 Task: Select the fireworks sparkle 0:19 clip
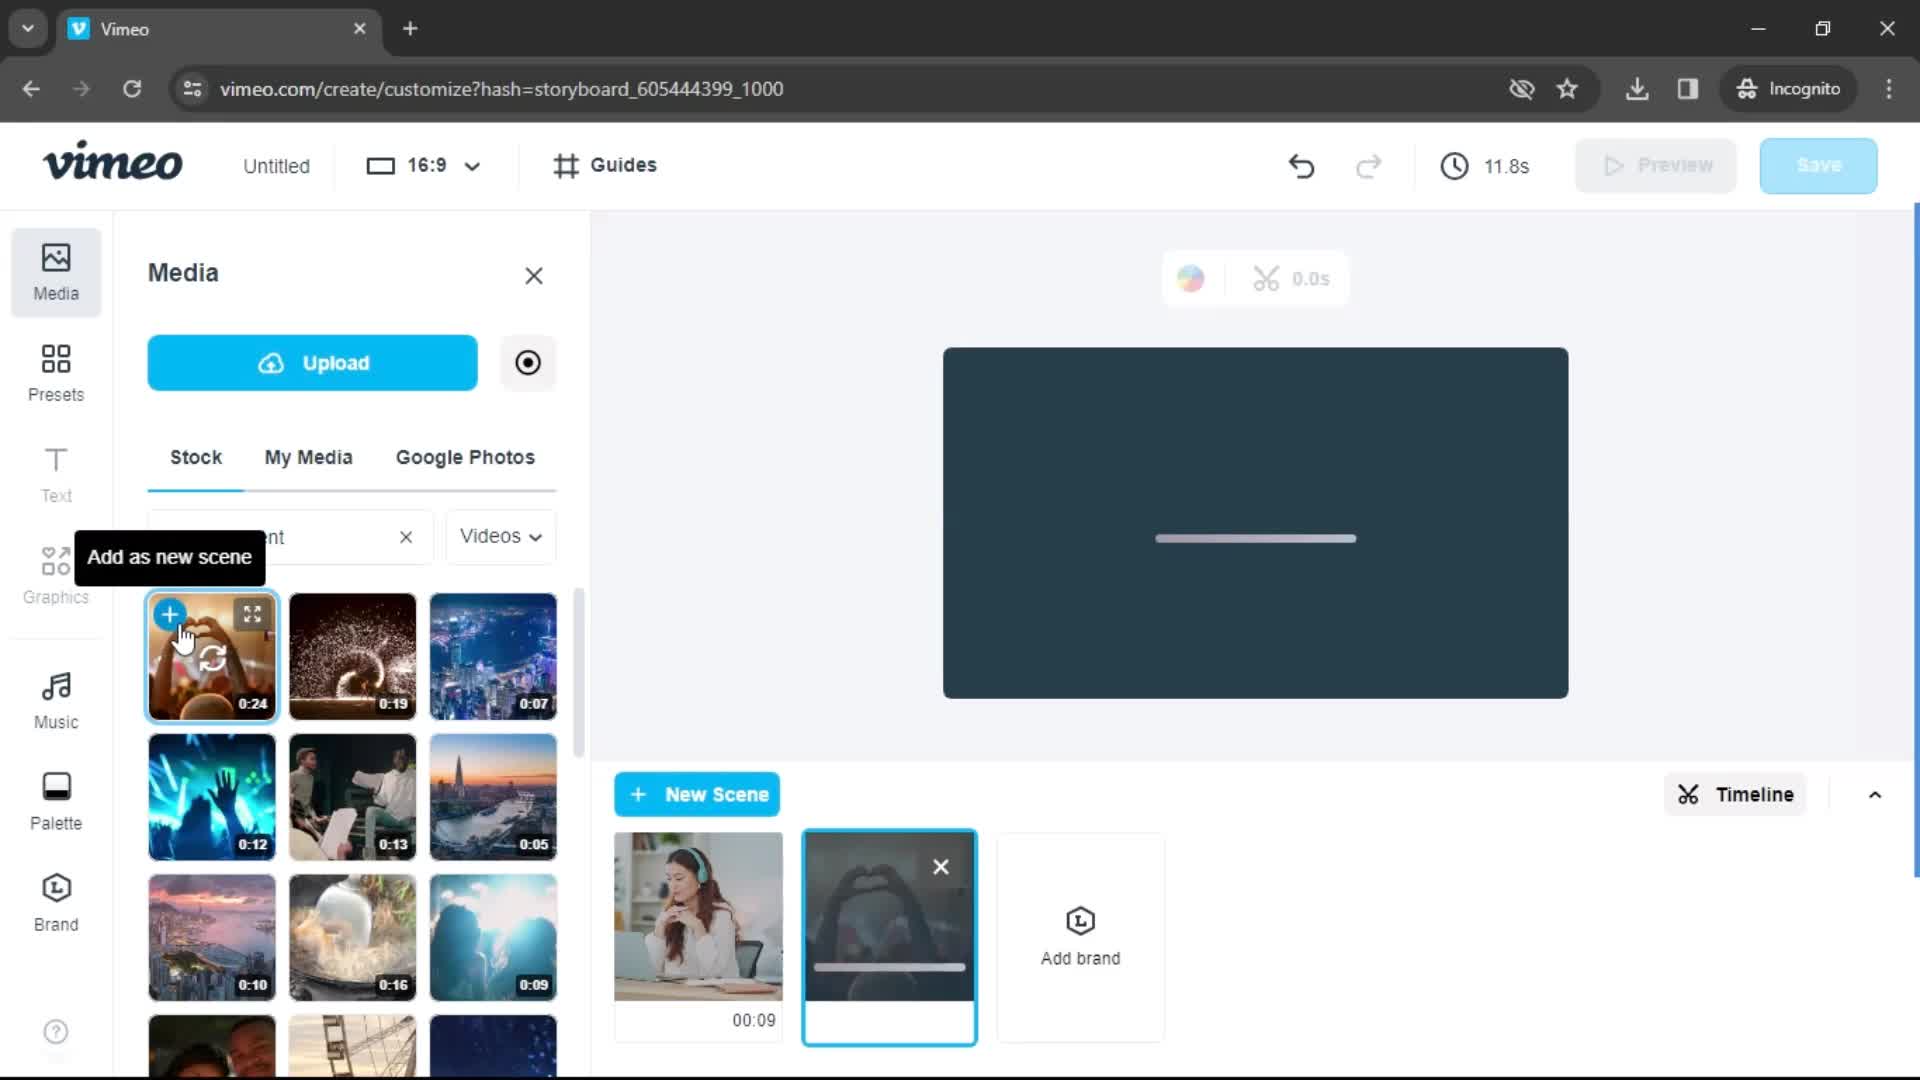[353, 657]
